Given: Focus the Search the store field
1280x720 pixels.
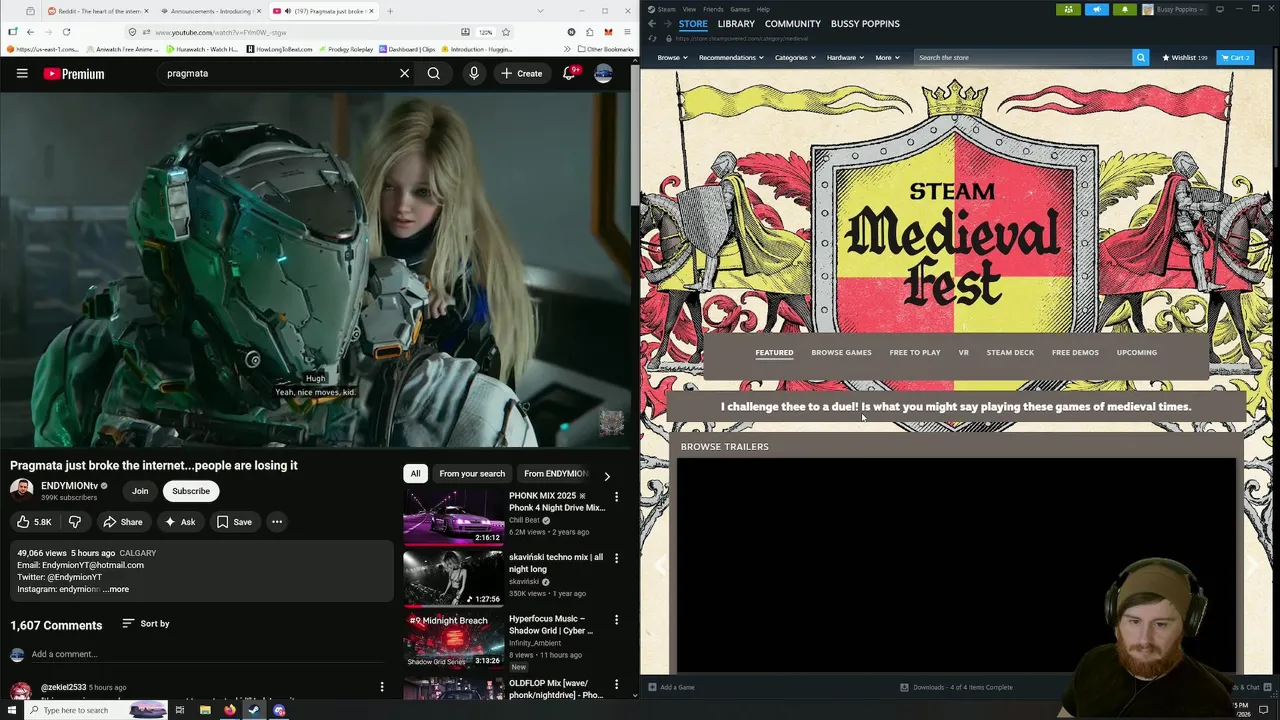Looking at the screenshot, I should coord(1022,58).
